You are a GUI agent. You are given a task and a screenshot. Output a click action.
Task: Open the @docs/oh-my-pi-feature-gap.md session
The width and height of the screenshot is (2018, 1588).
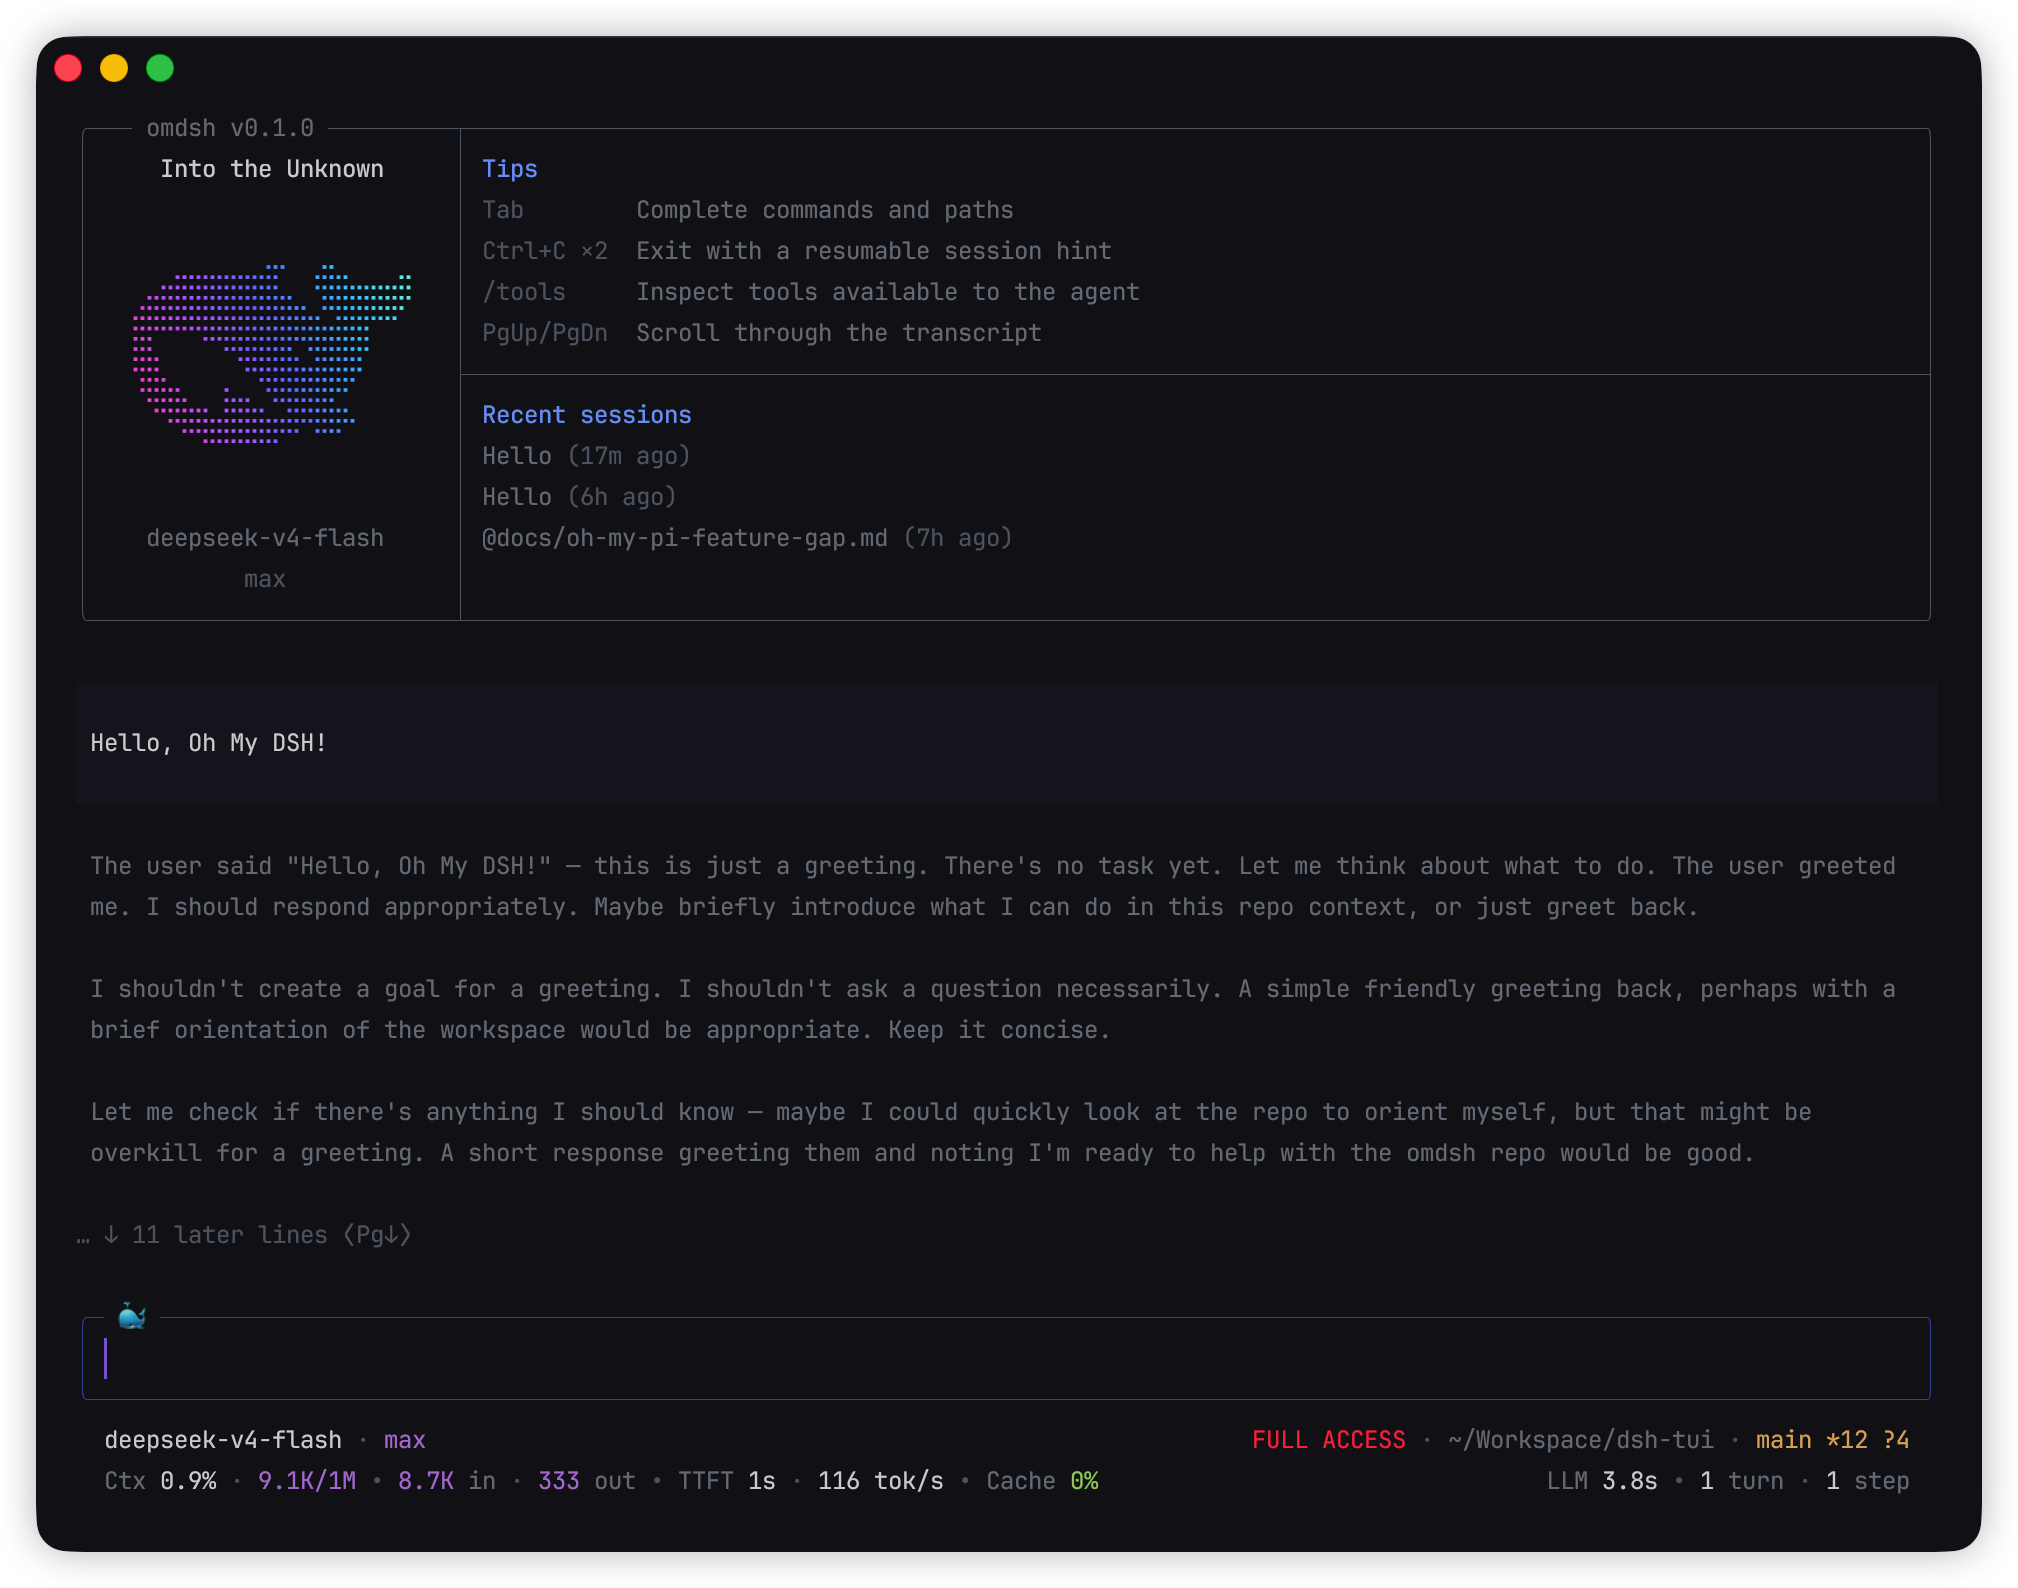point(747,538)
